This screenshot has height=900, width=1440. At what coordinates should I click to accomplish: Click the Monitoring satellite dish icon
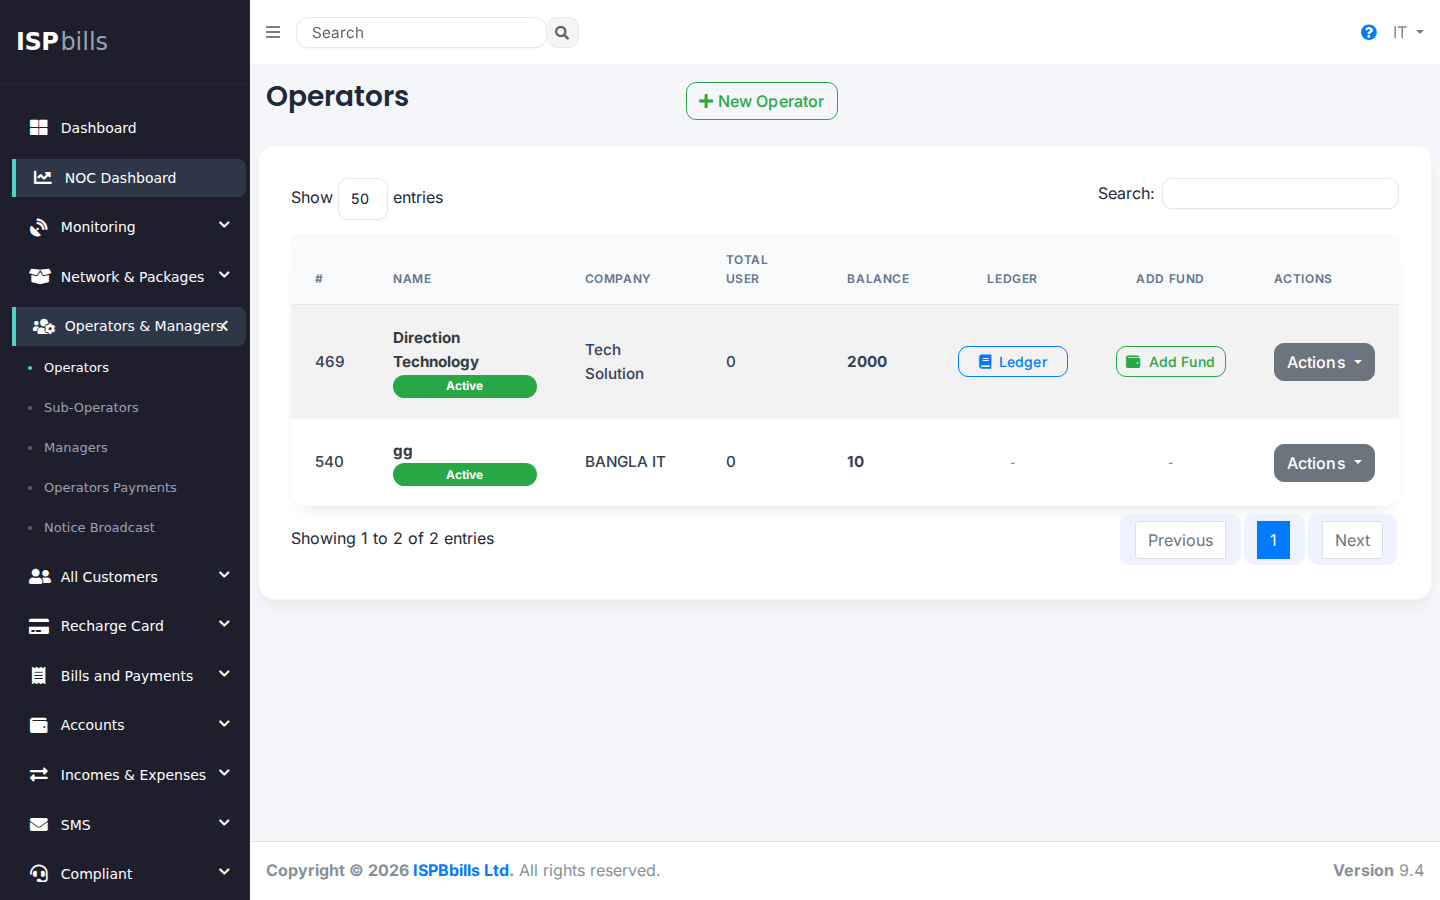point(39,227)
